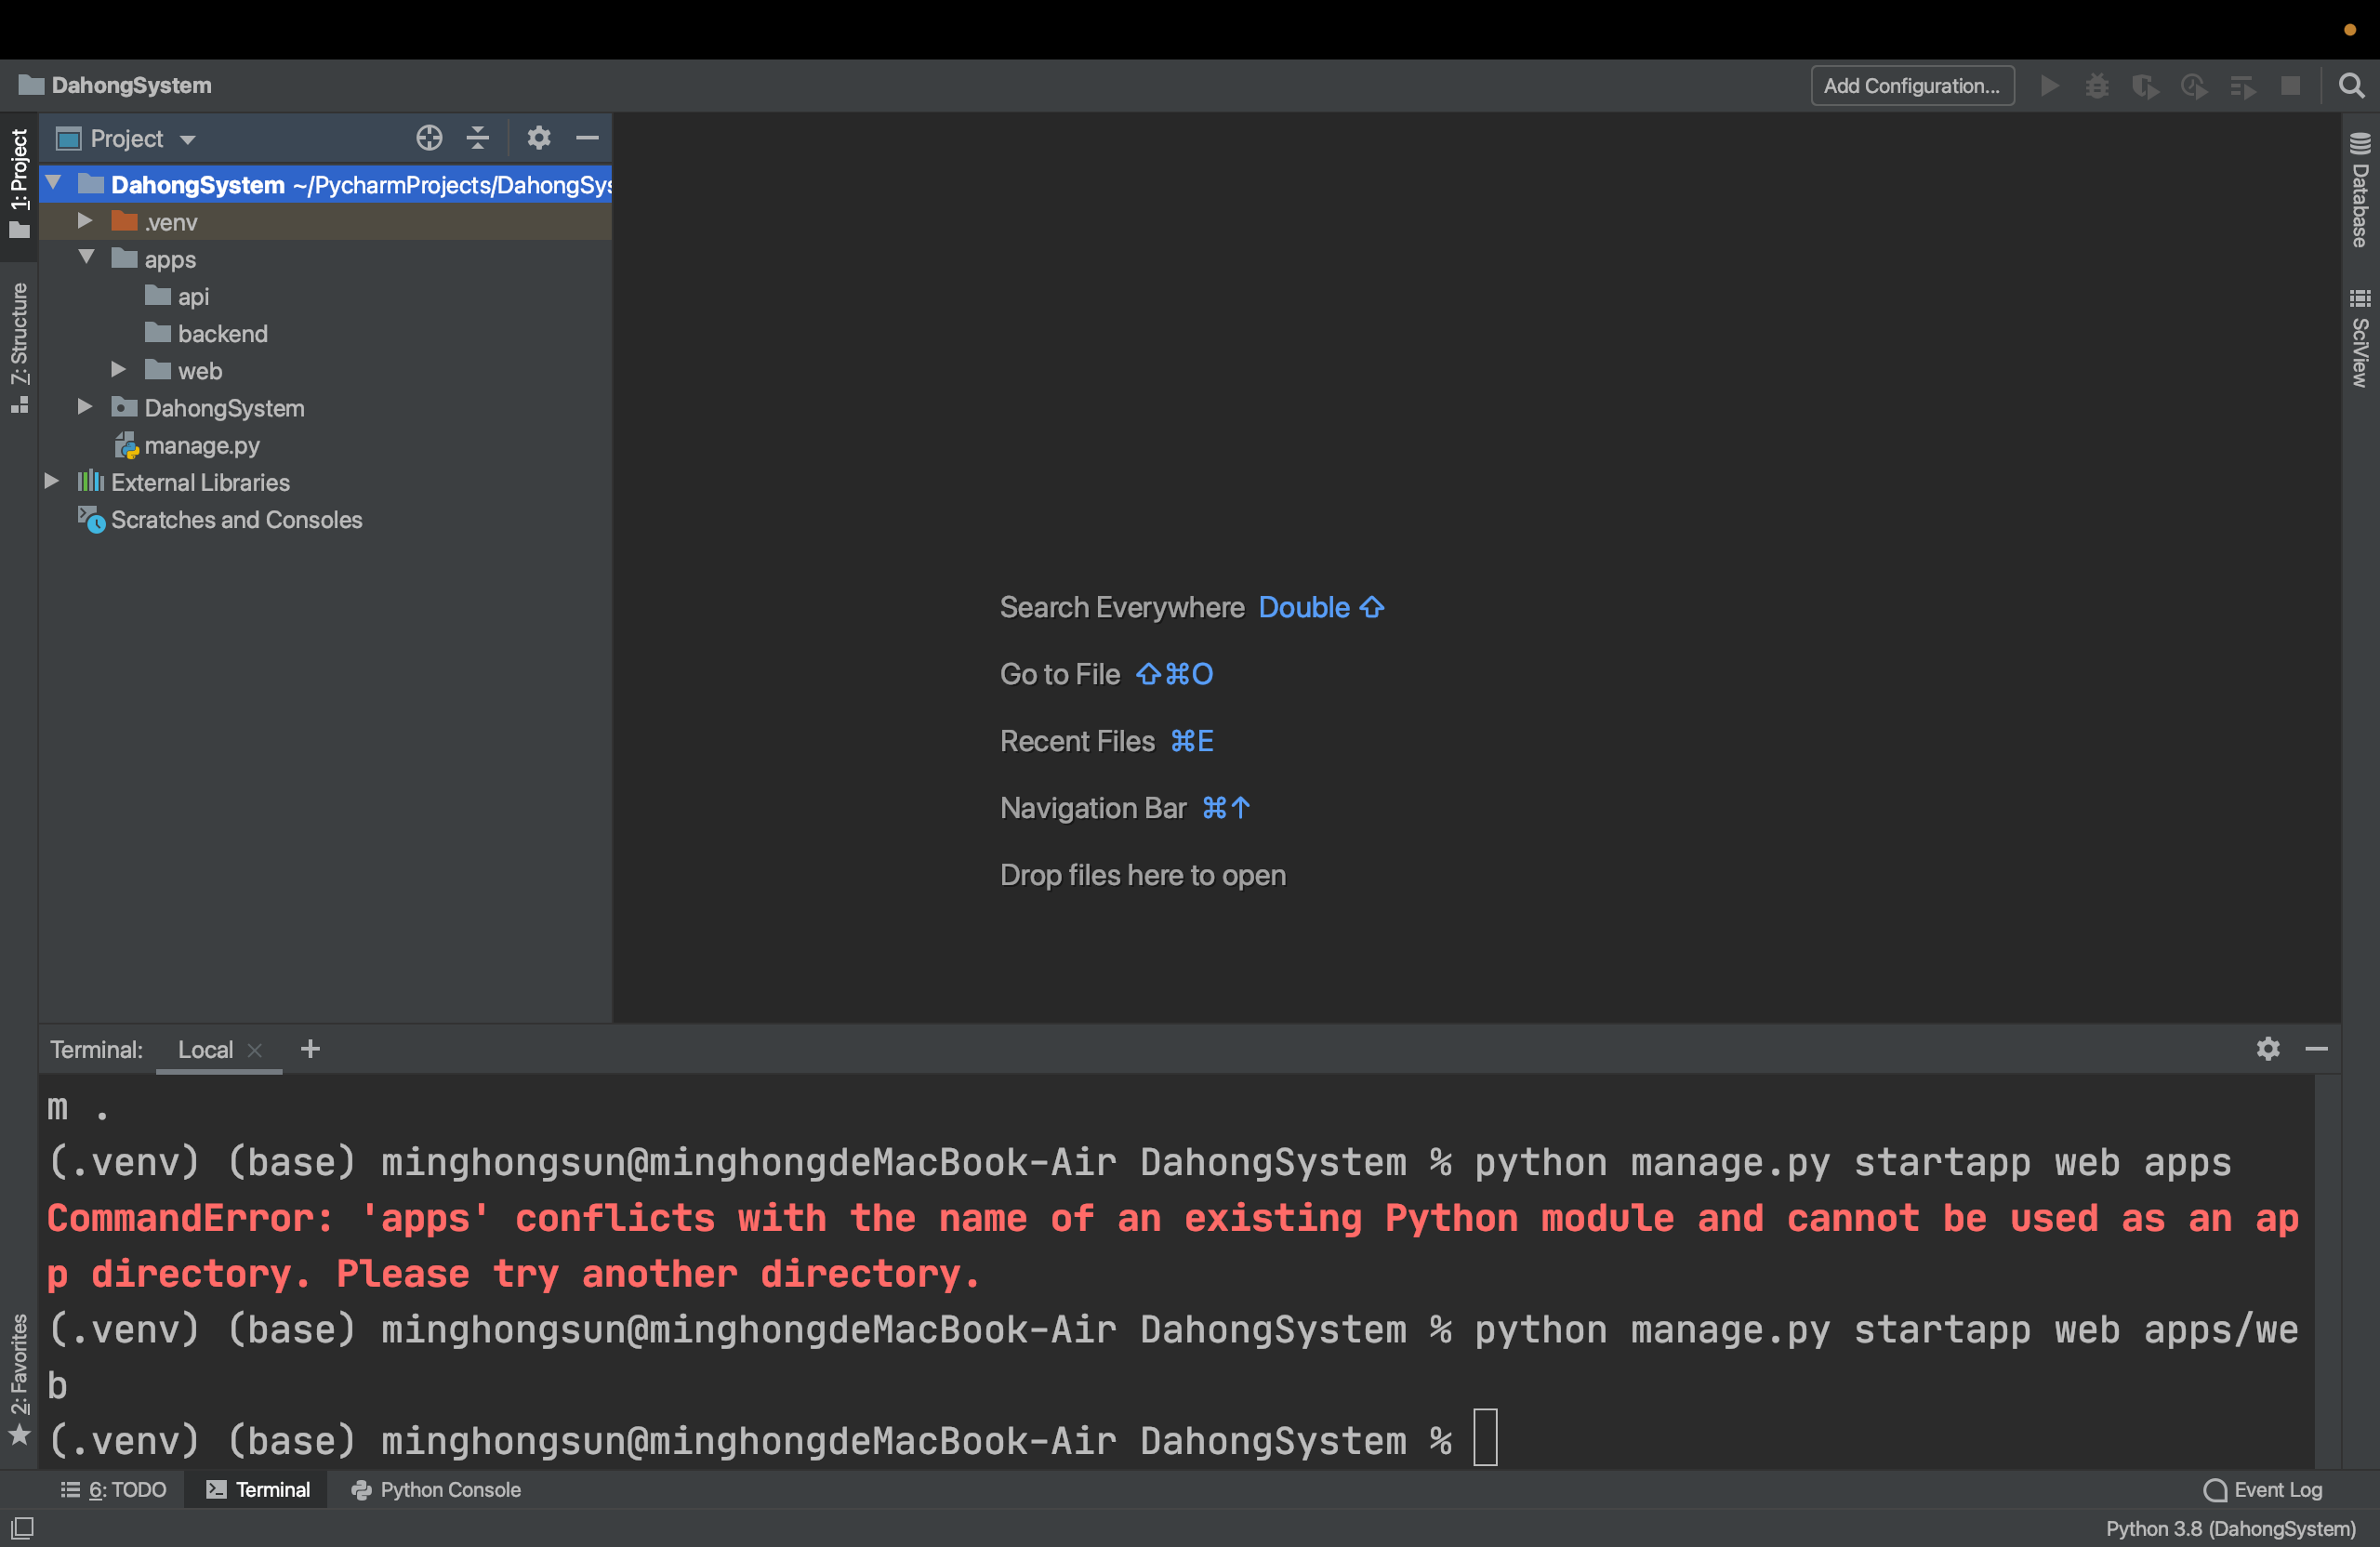Open Search Everywhere magnifier icon
Screen dimensions: 2380x1547
(2352, 86)
